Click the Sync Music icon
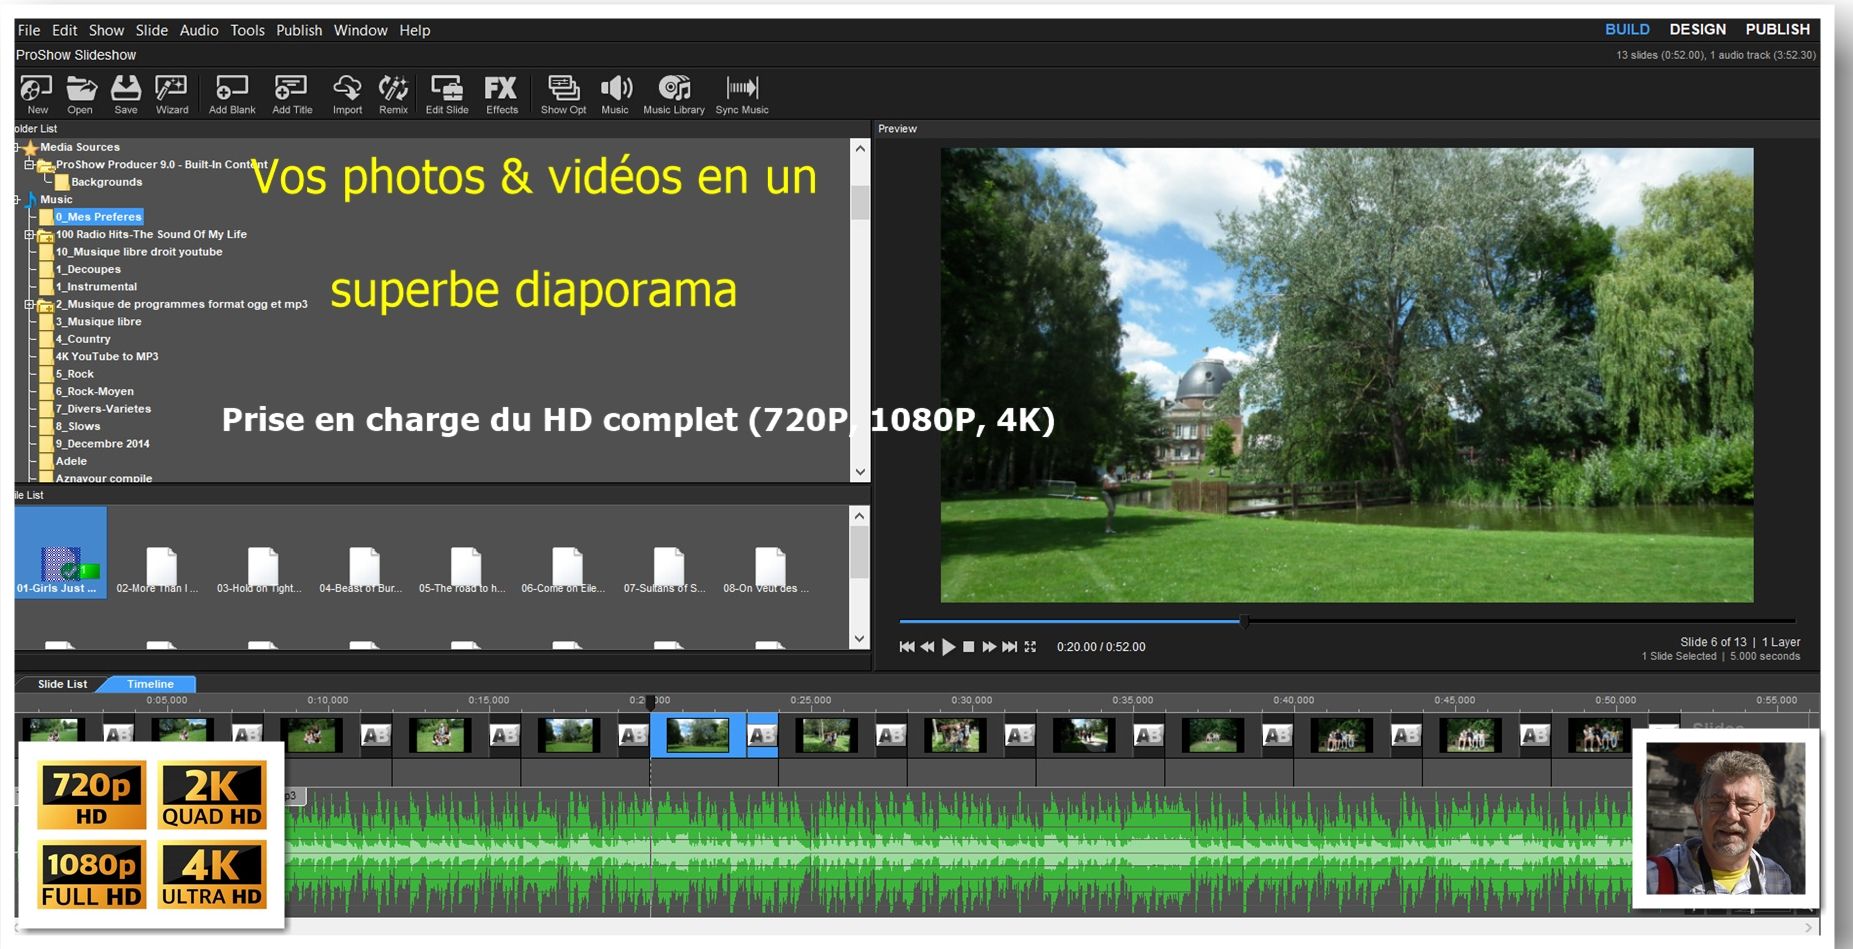 (742, 94)
